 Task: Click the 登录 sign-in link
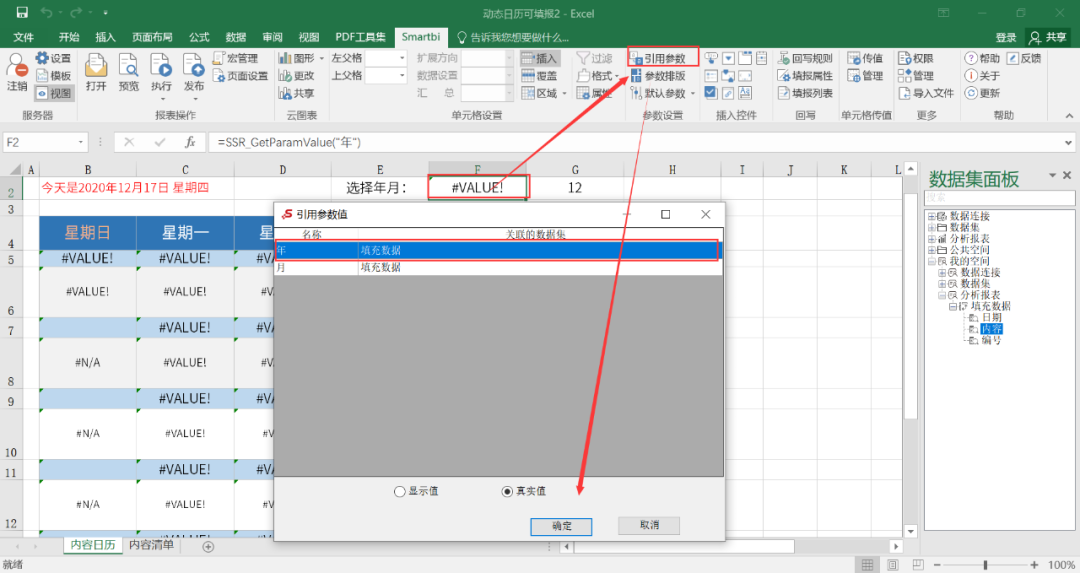[1006, 37]
